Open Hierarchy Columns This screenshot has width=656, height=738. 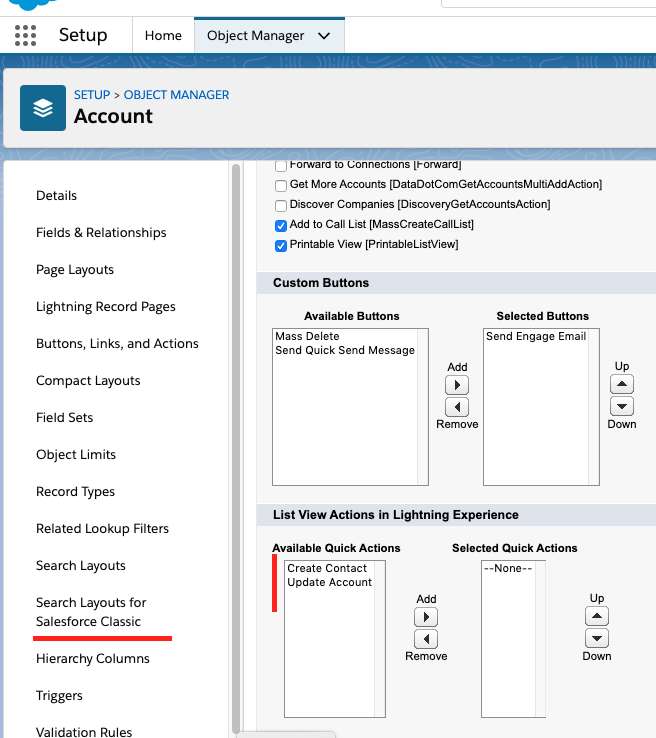(93, 658)
